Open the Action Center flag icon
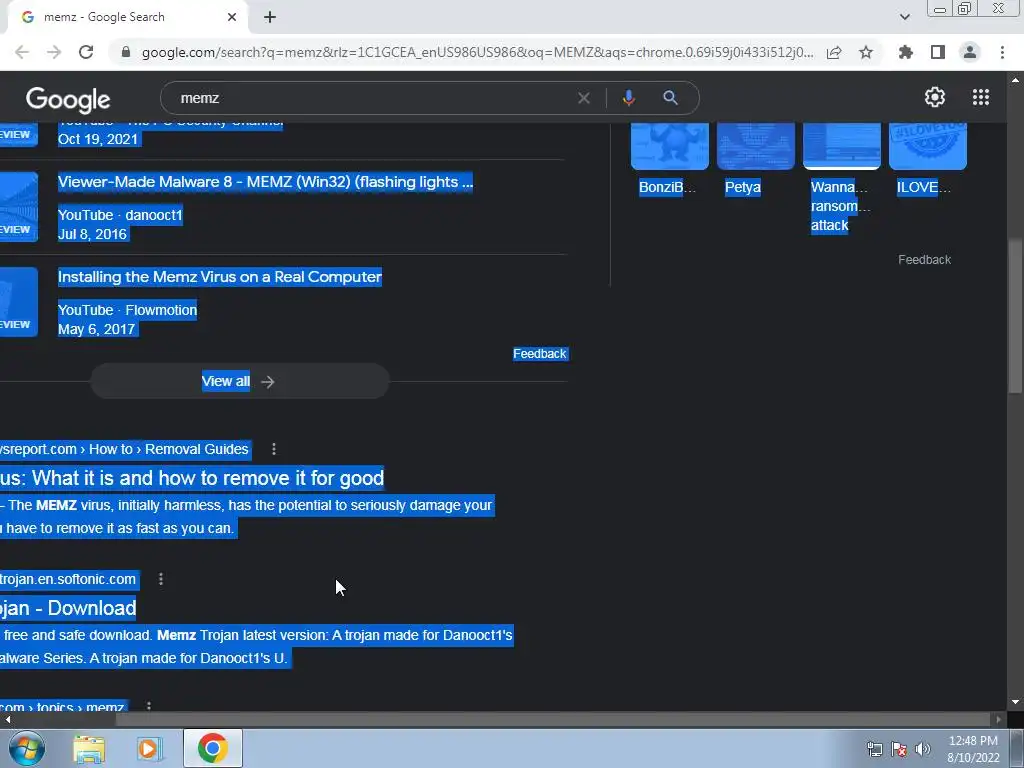 [x=899, y=749]
